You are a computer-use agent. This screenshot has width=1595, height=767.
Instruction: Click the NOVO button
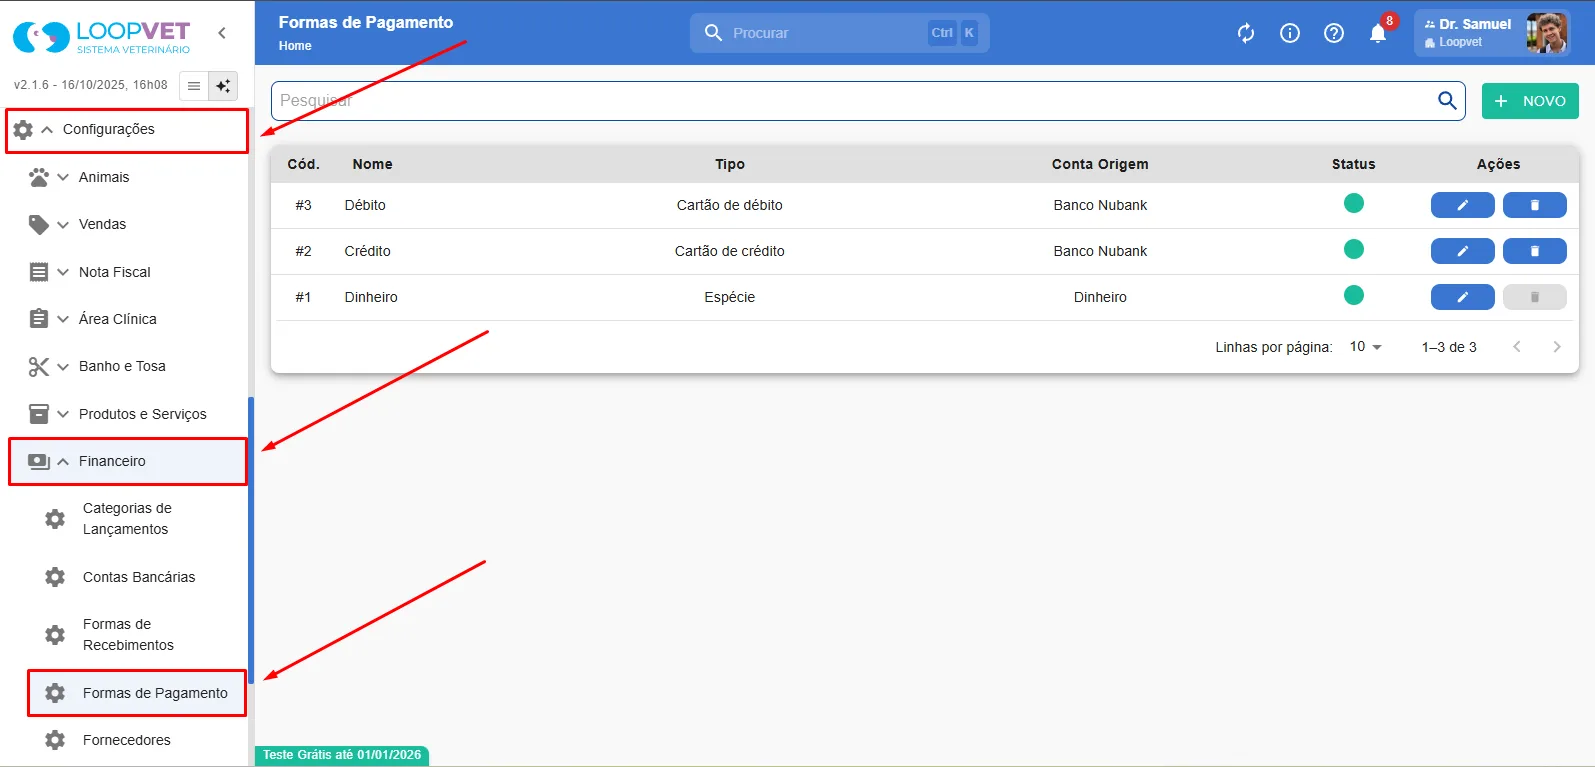coord(1530,101)
